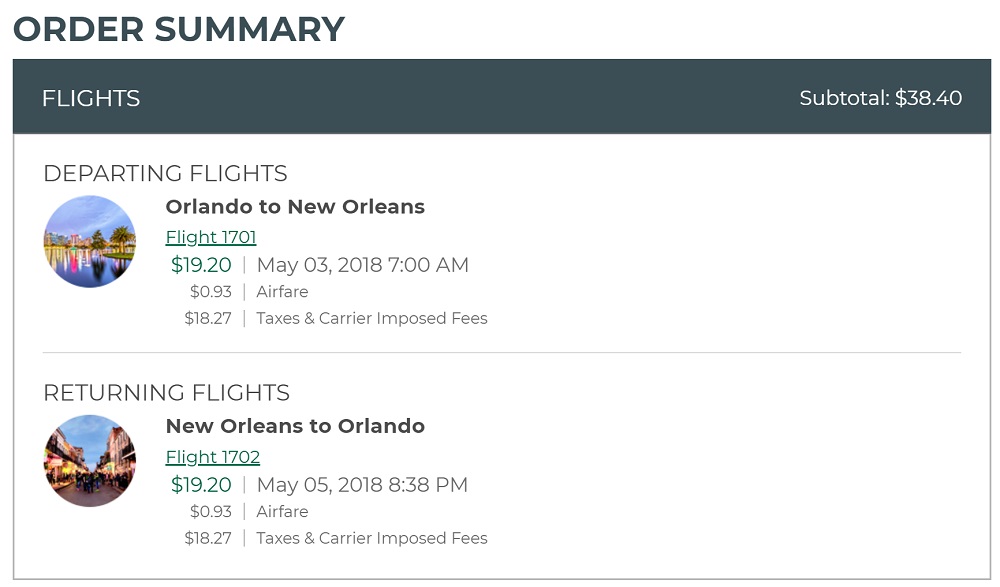Click the RETURNING FLIGHTS heading
The width and height of the screenshot is (1000, 587).
click(166, 392)
